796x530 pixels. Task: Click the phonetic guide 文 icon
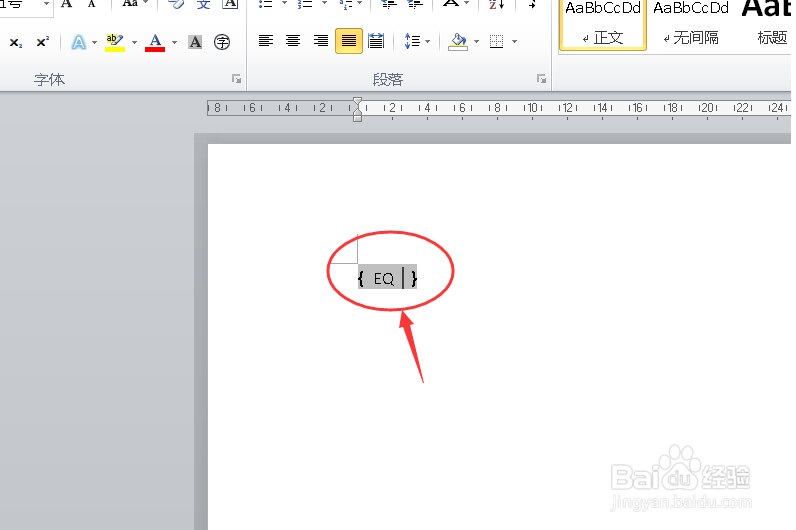(x=203, y=4)
